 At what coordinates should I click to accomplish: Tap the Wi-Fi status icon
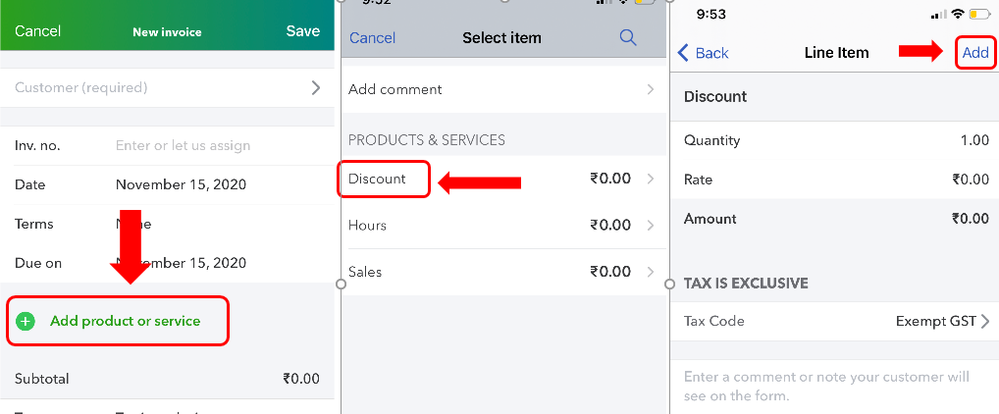(957, 15)
